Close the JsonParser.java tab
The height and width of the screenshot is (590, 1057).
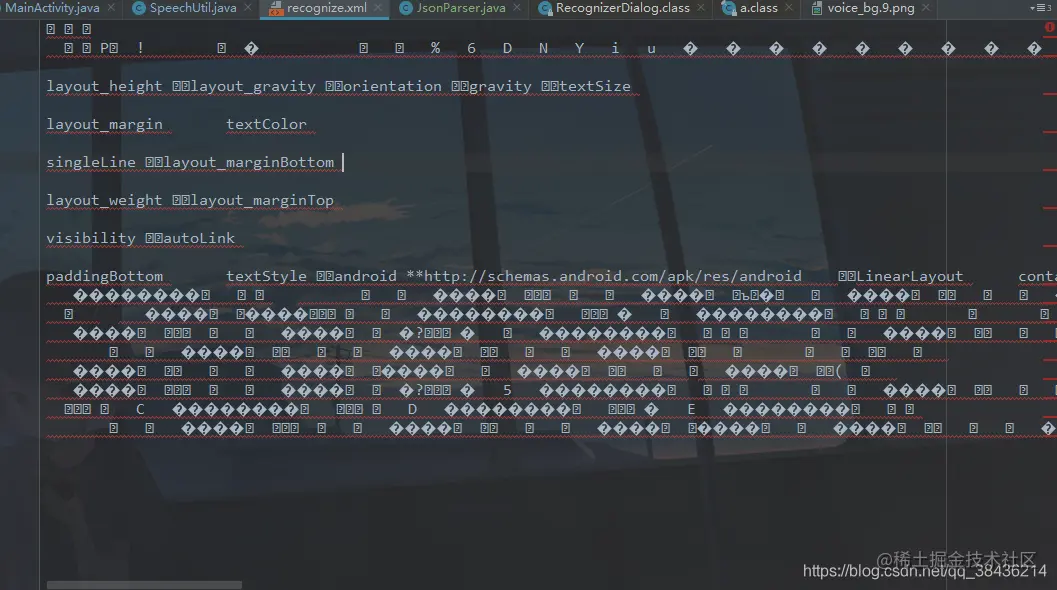point(517,7)
